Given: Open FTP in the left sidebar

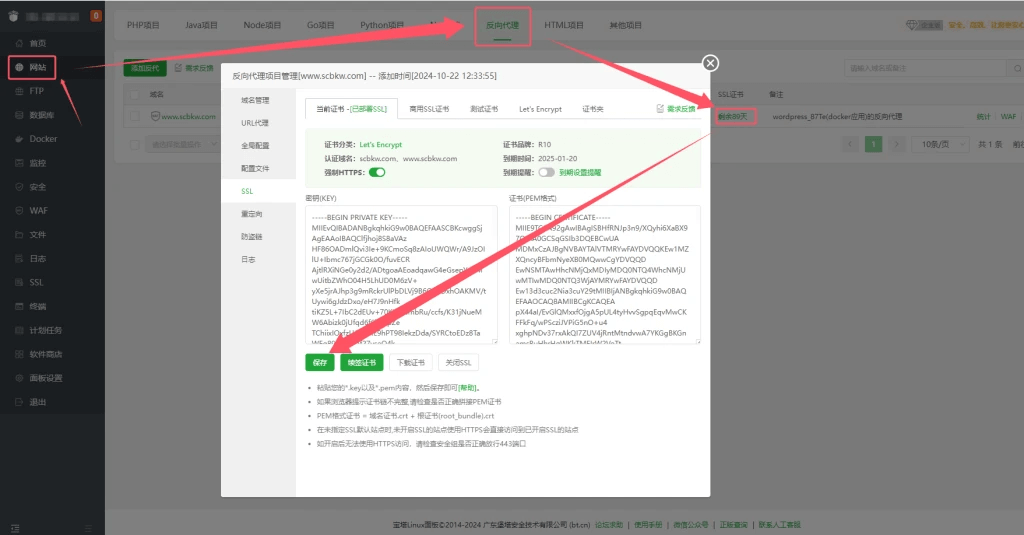Looking at the screenshot, I should click(37, 91).
